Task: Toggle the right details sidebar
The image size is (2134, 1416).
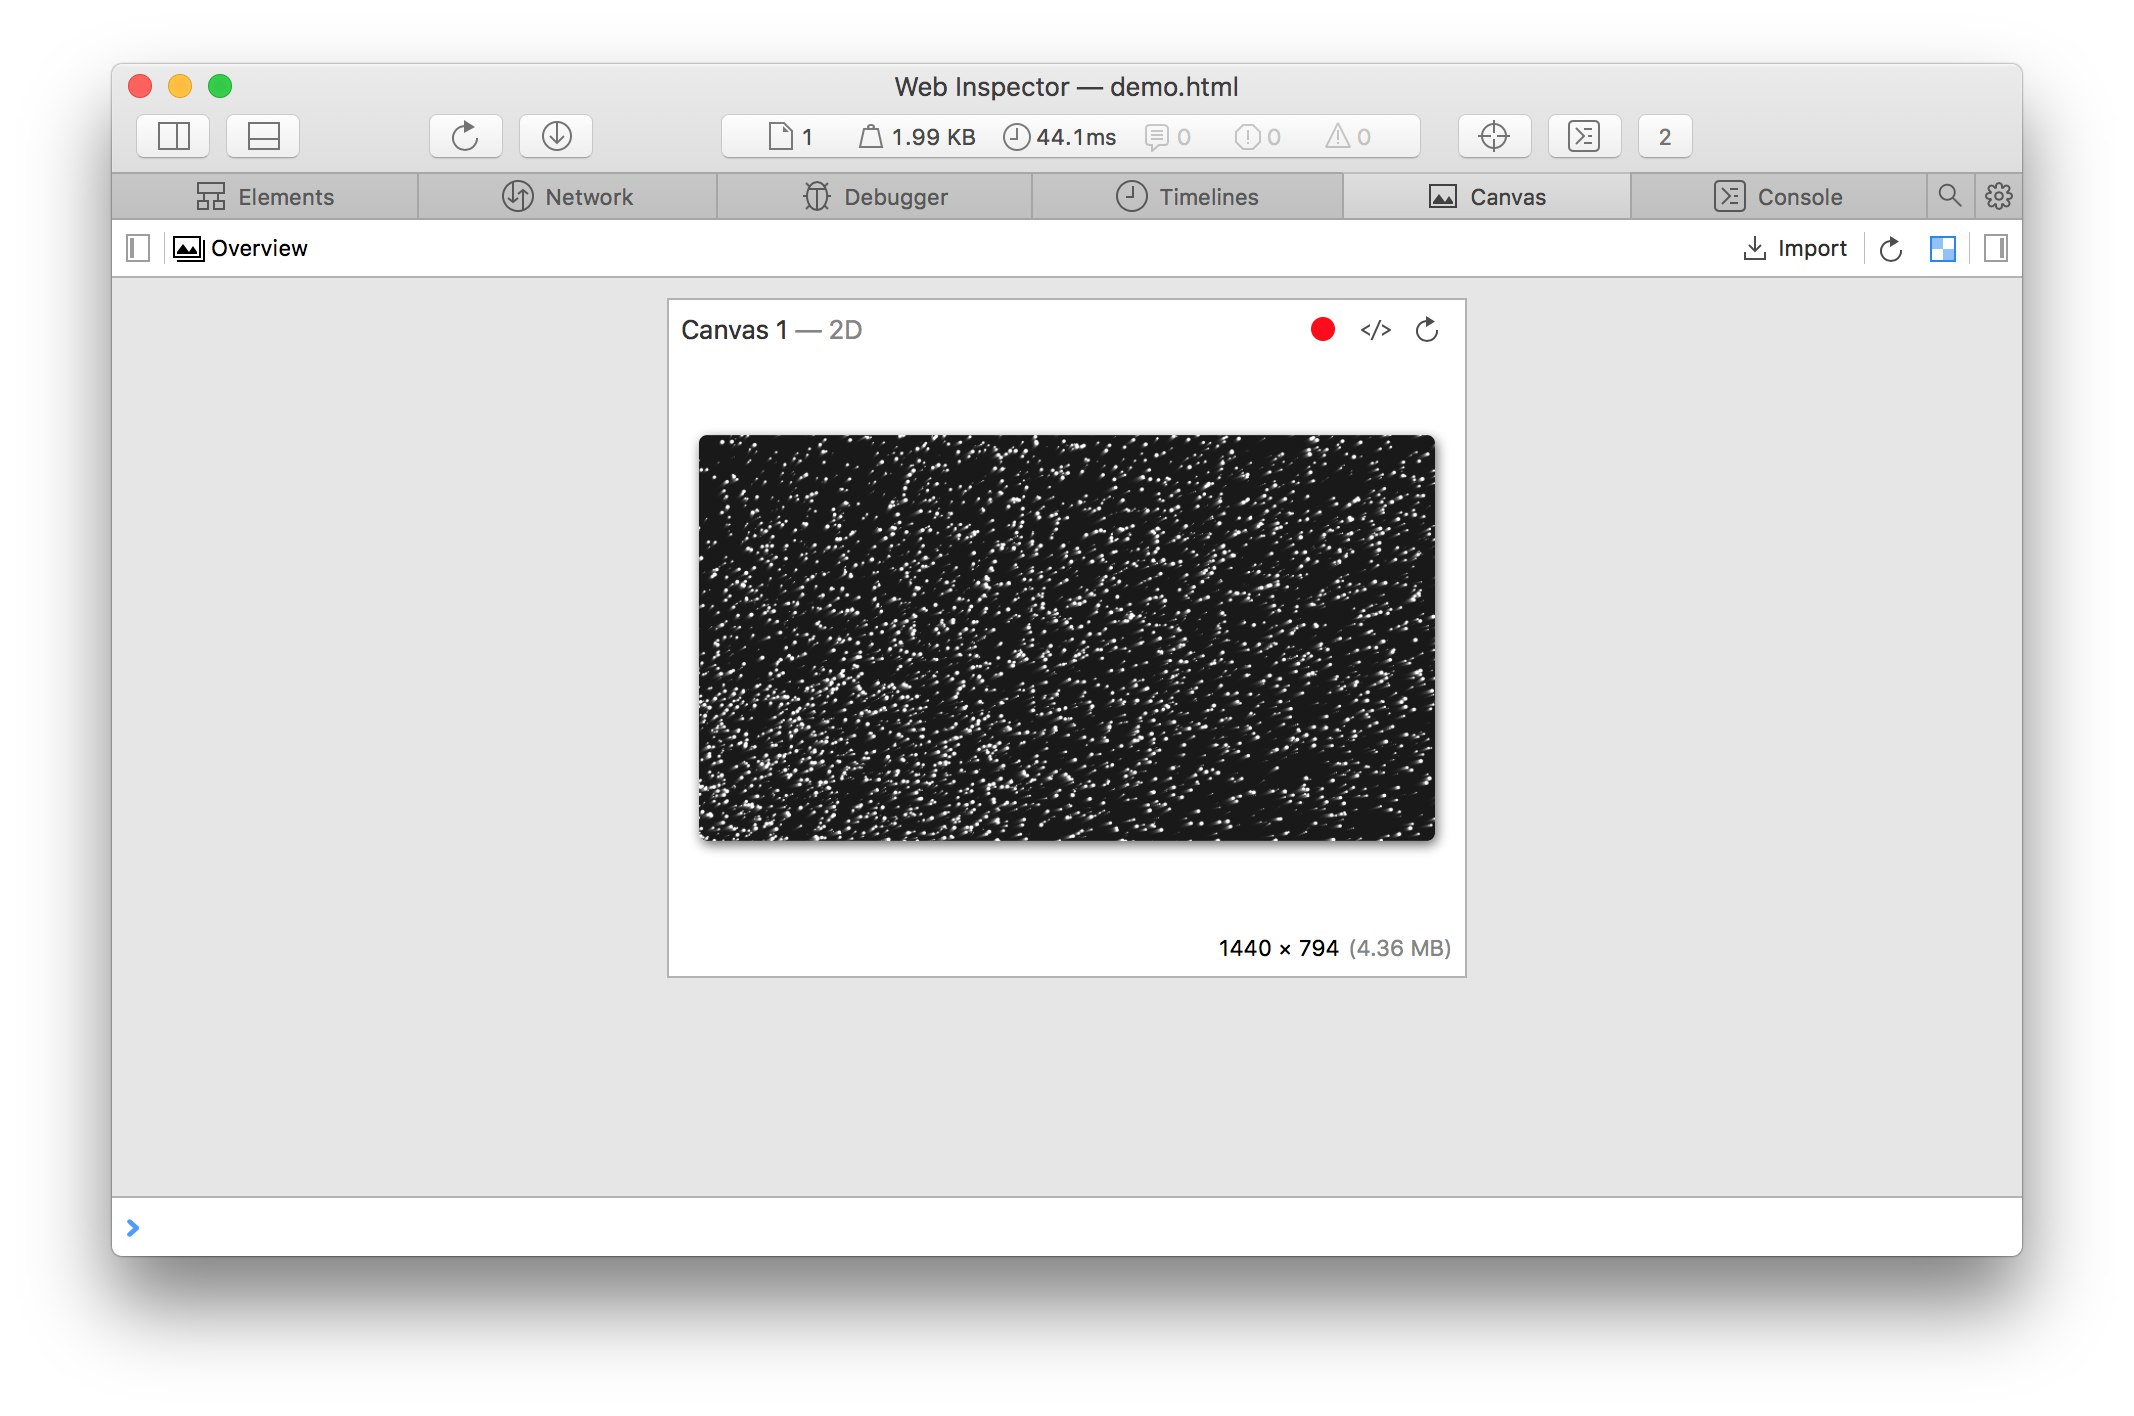Action: 1995,248
